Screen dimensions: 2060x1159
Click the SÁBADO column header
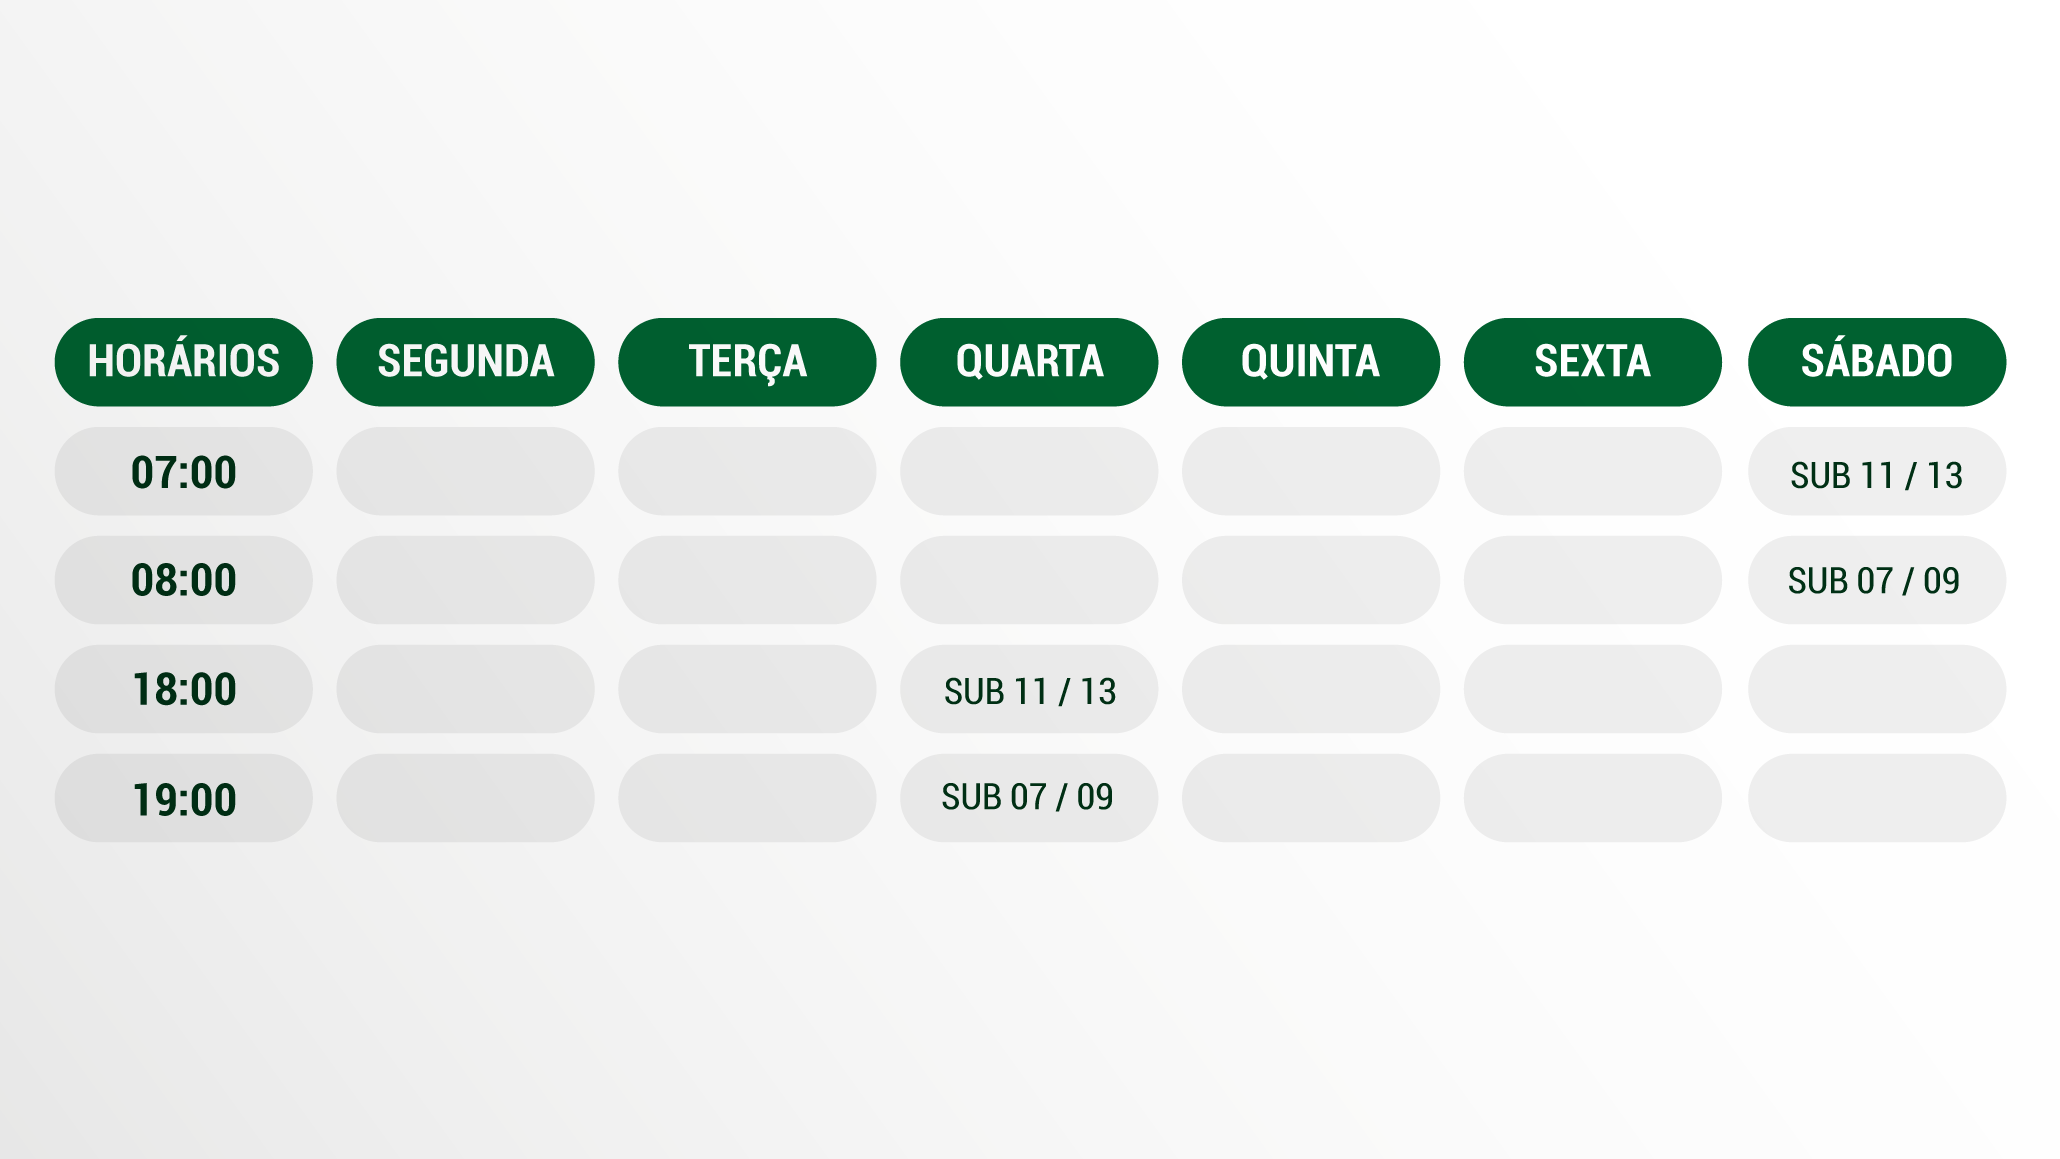pyautogui.click(x=1876, y=362)
